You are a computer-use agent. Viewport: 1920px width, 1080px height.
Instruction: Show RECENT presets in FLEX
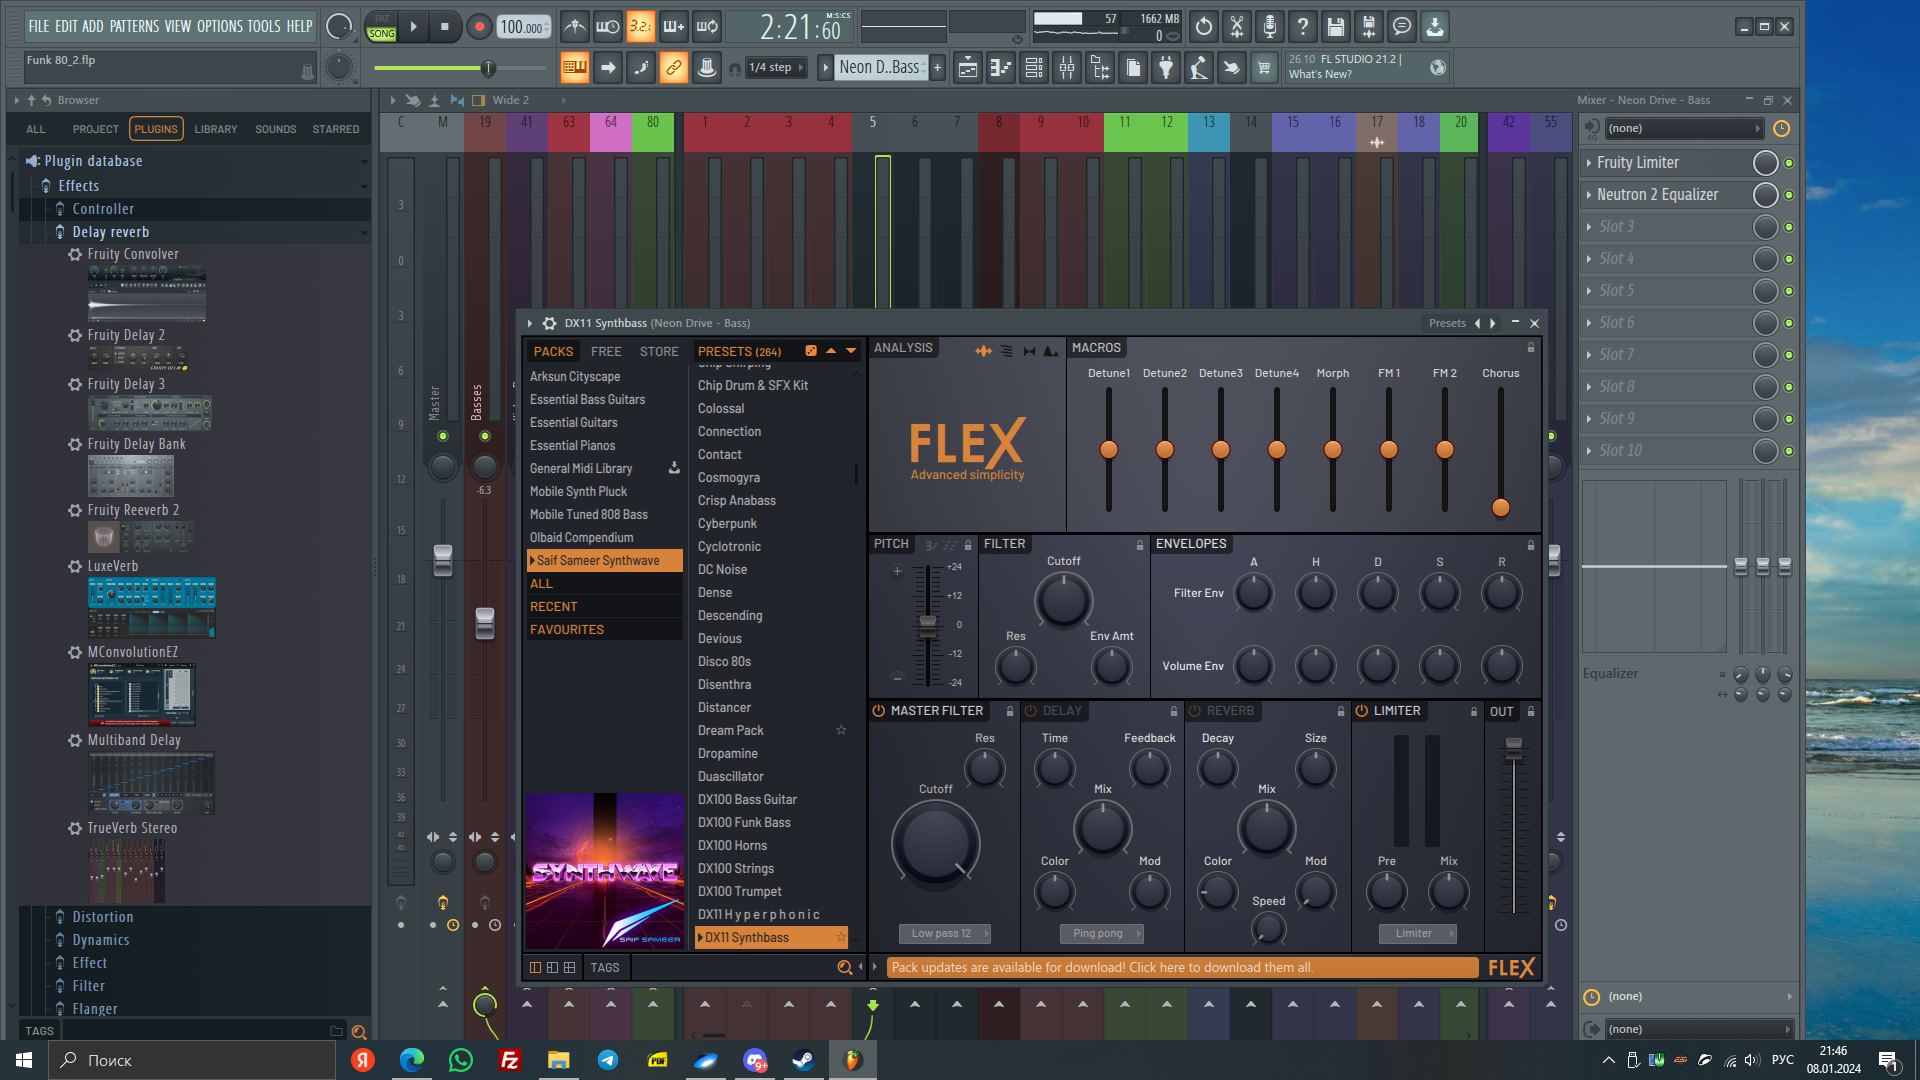604,606
